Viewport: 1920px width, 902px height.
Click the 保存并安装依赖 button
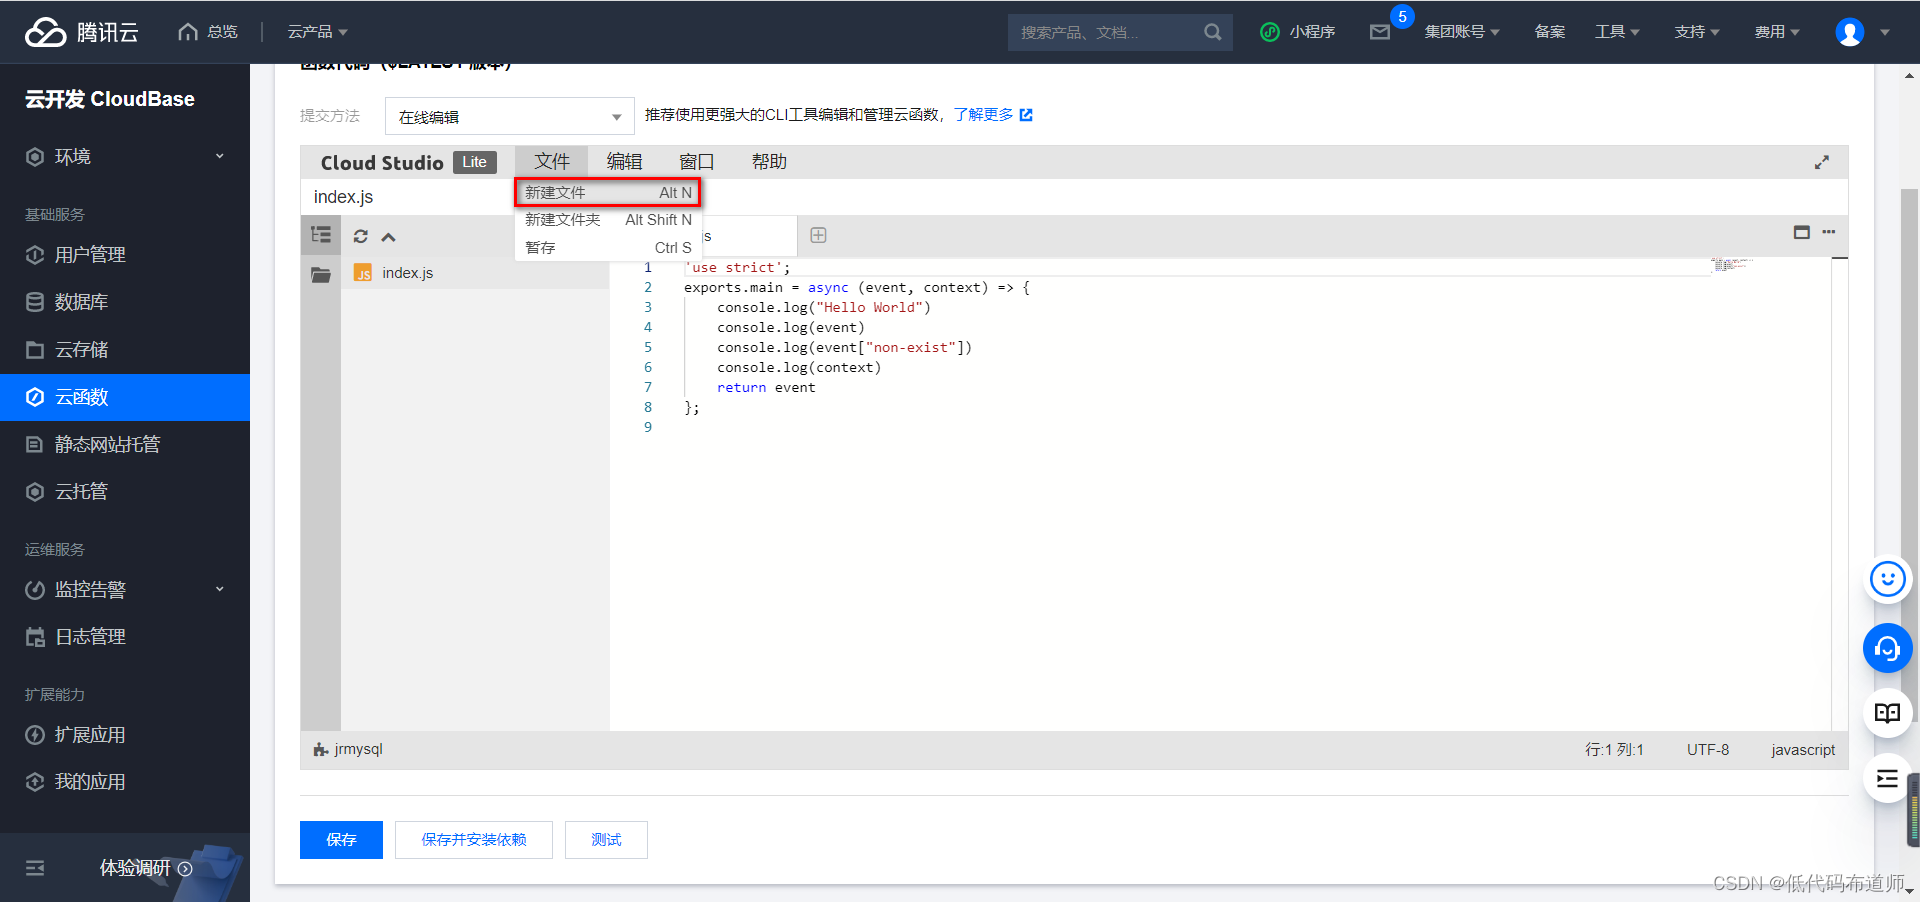coord(473,839)
